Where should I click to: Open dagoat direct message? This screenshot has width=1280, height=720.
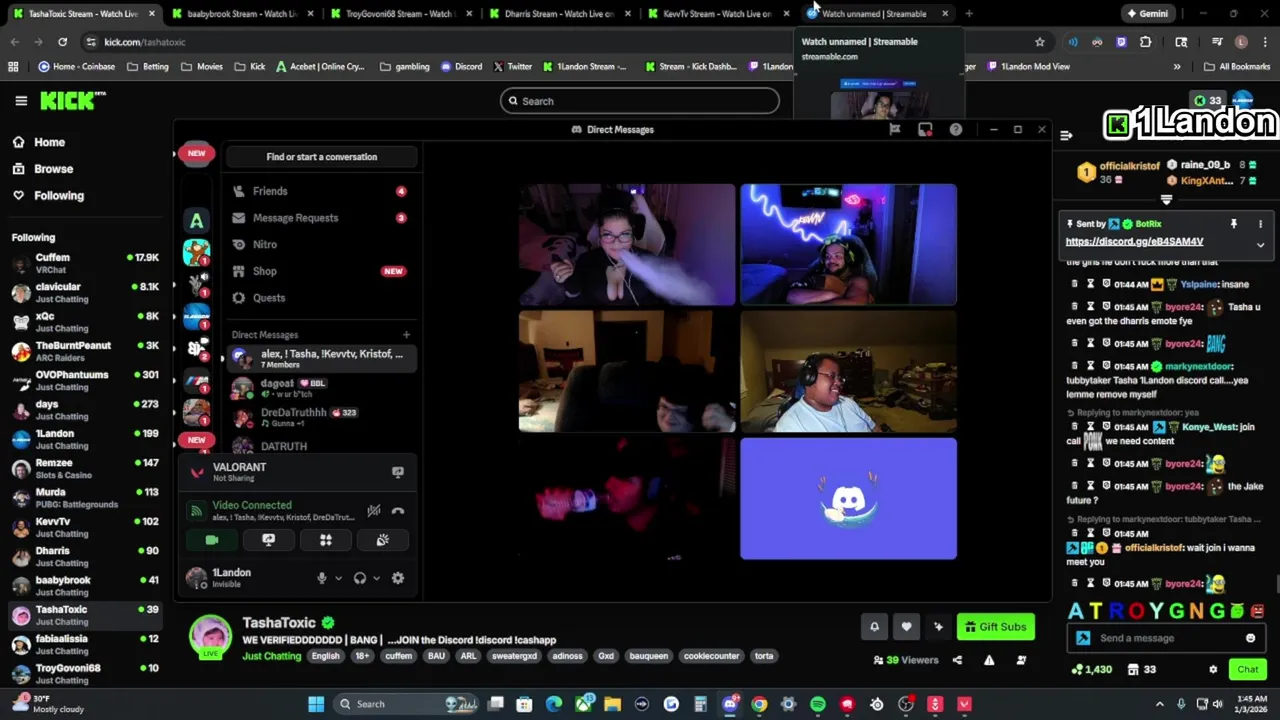point(320,388)
